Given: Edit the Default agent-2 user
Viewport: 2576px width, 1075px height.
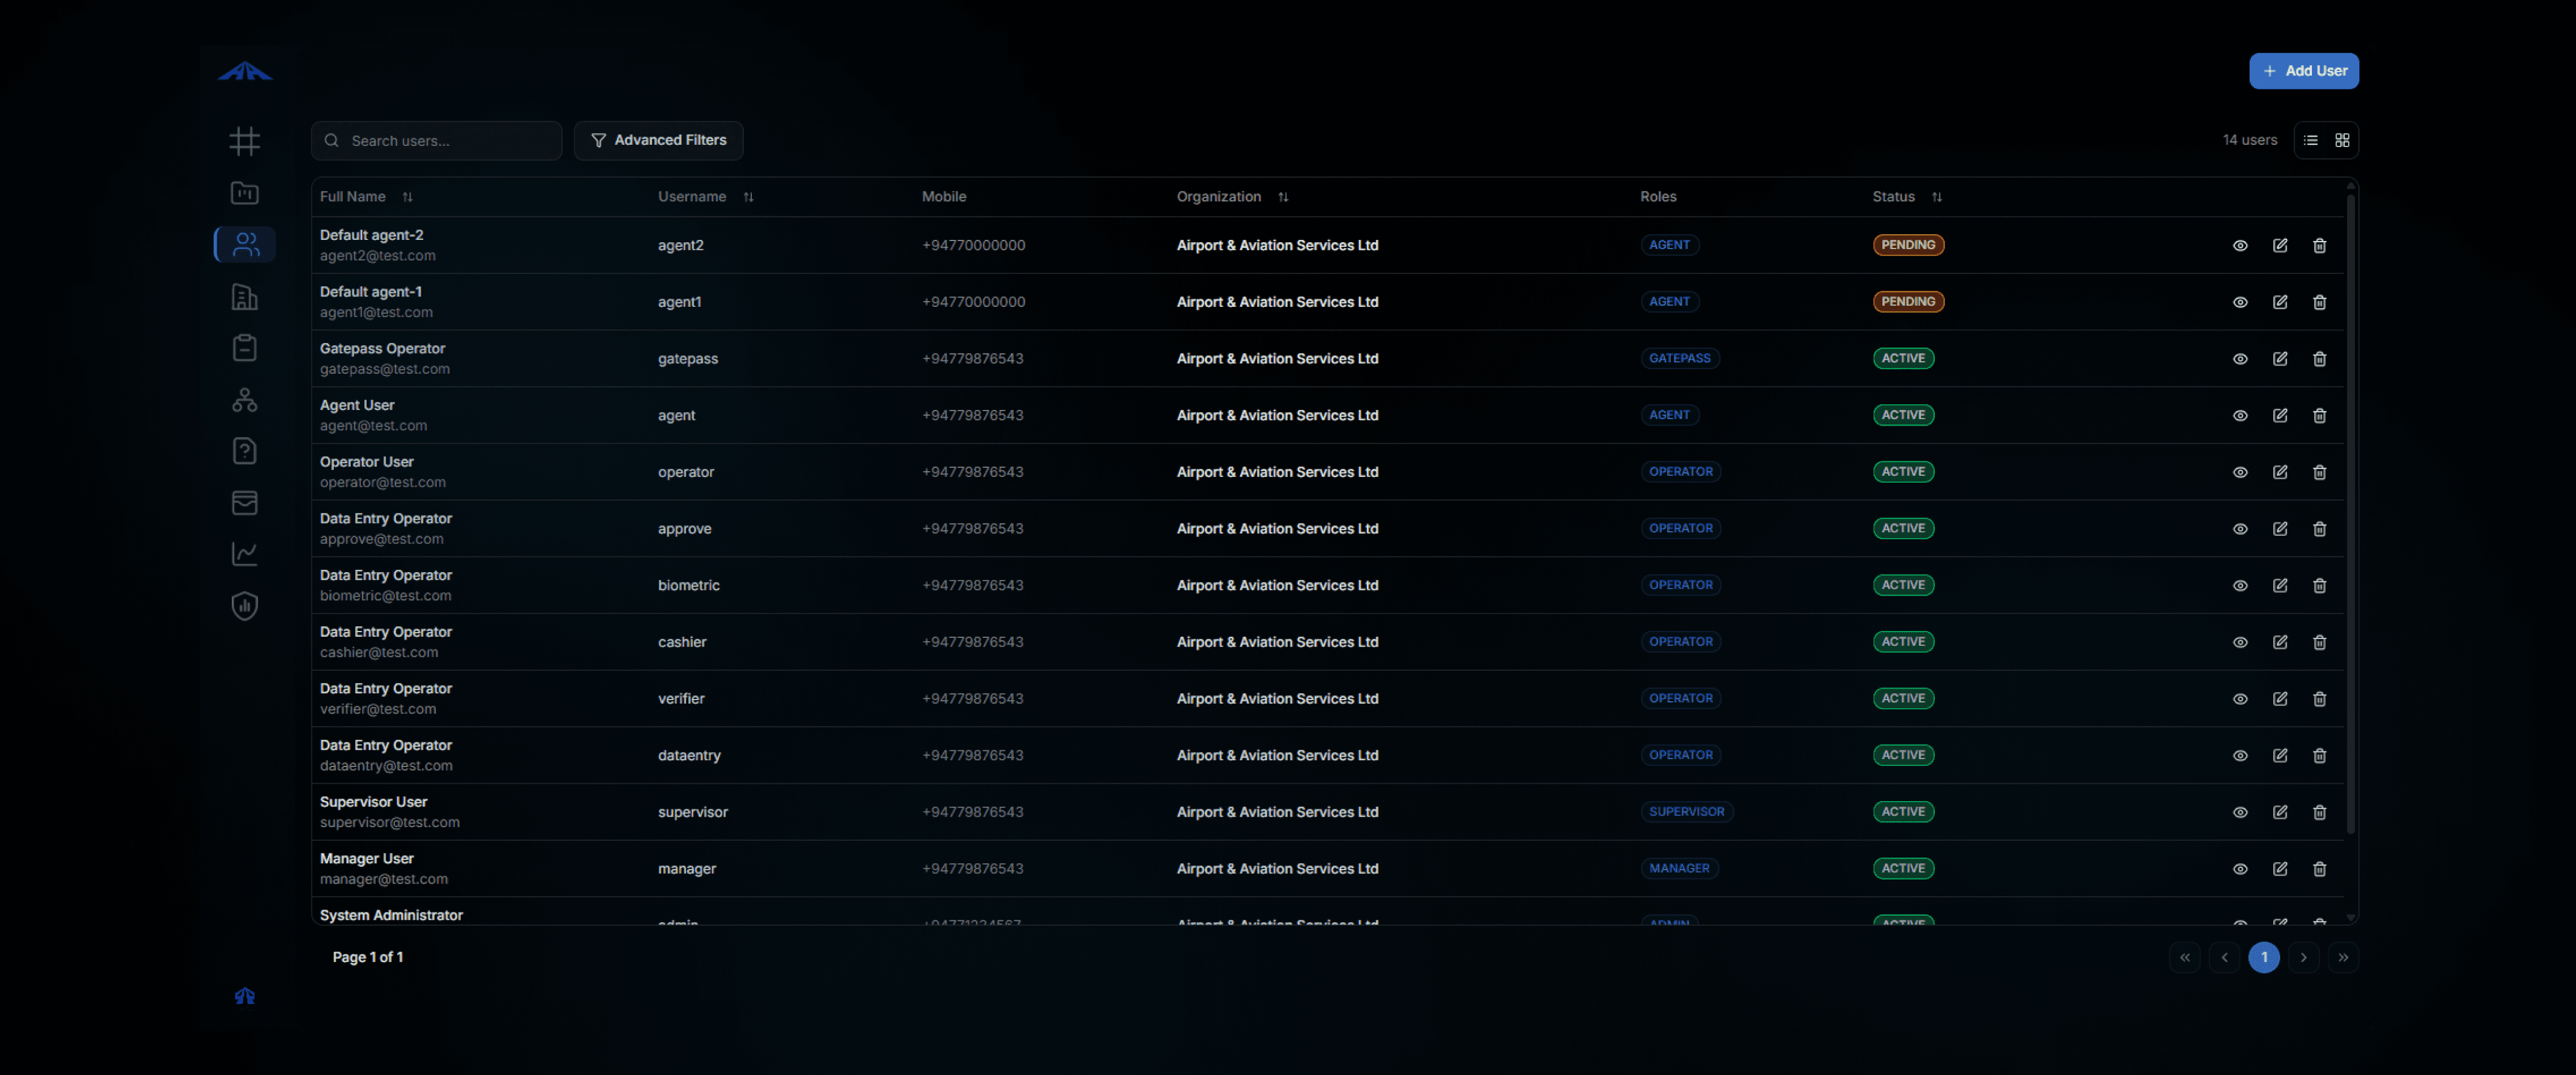Looking at the screenshot, I should coord(2279,245).
